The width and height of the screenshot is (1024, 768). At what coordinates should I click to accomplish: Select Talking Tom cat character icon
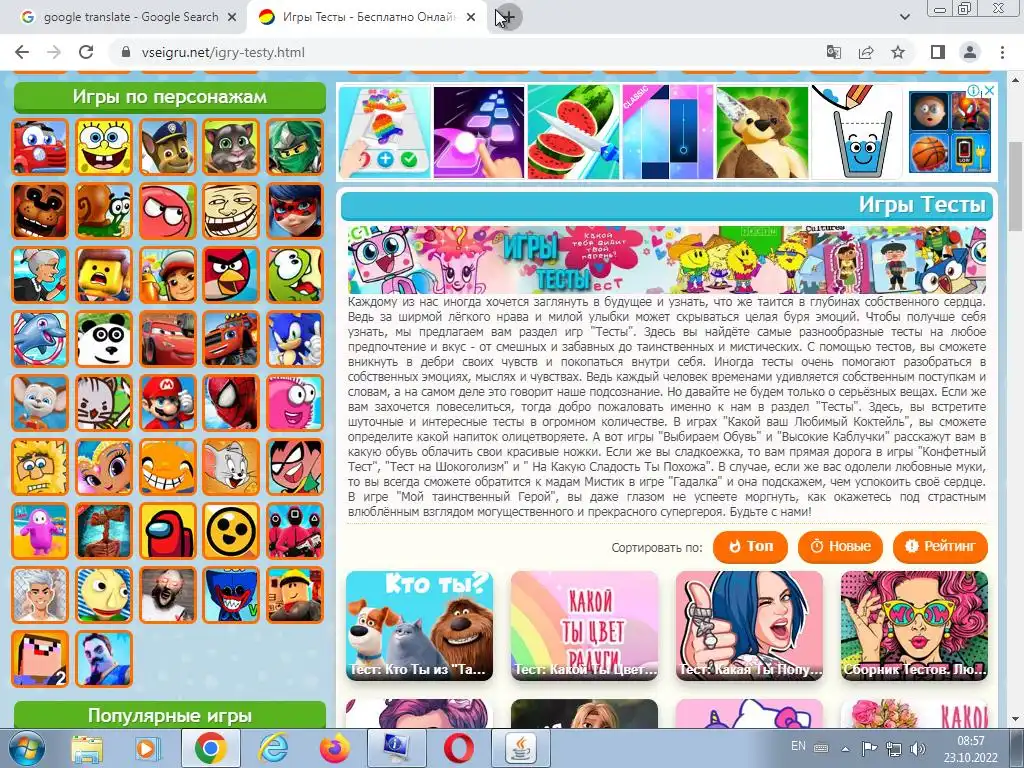[231, 147]
